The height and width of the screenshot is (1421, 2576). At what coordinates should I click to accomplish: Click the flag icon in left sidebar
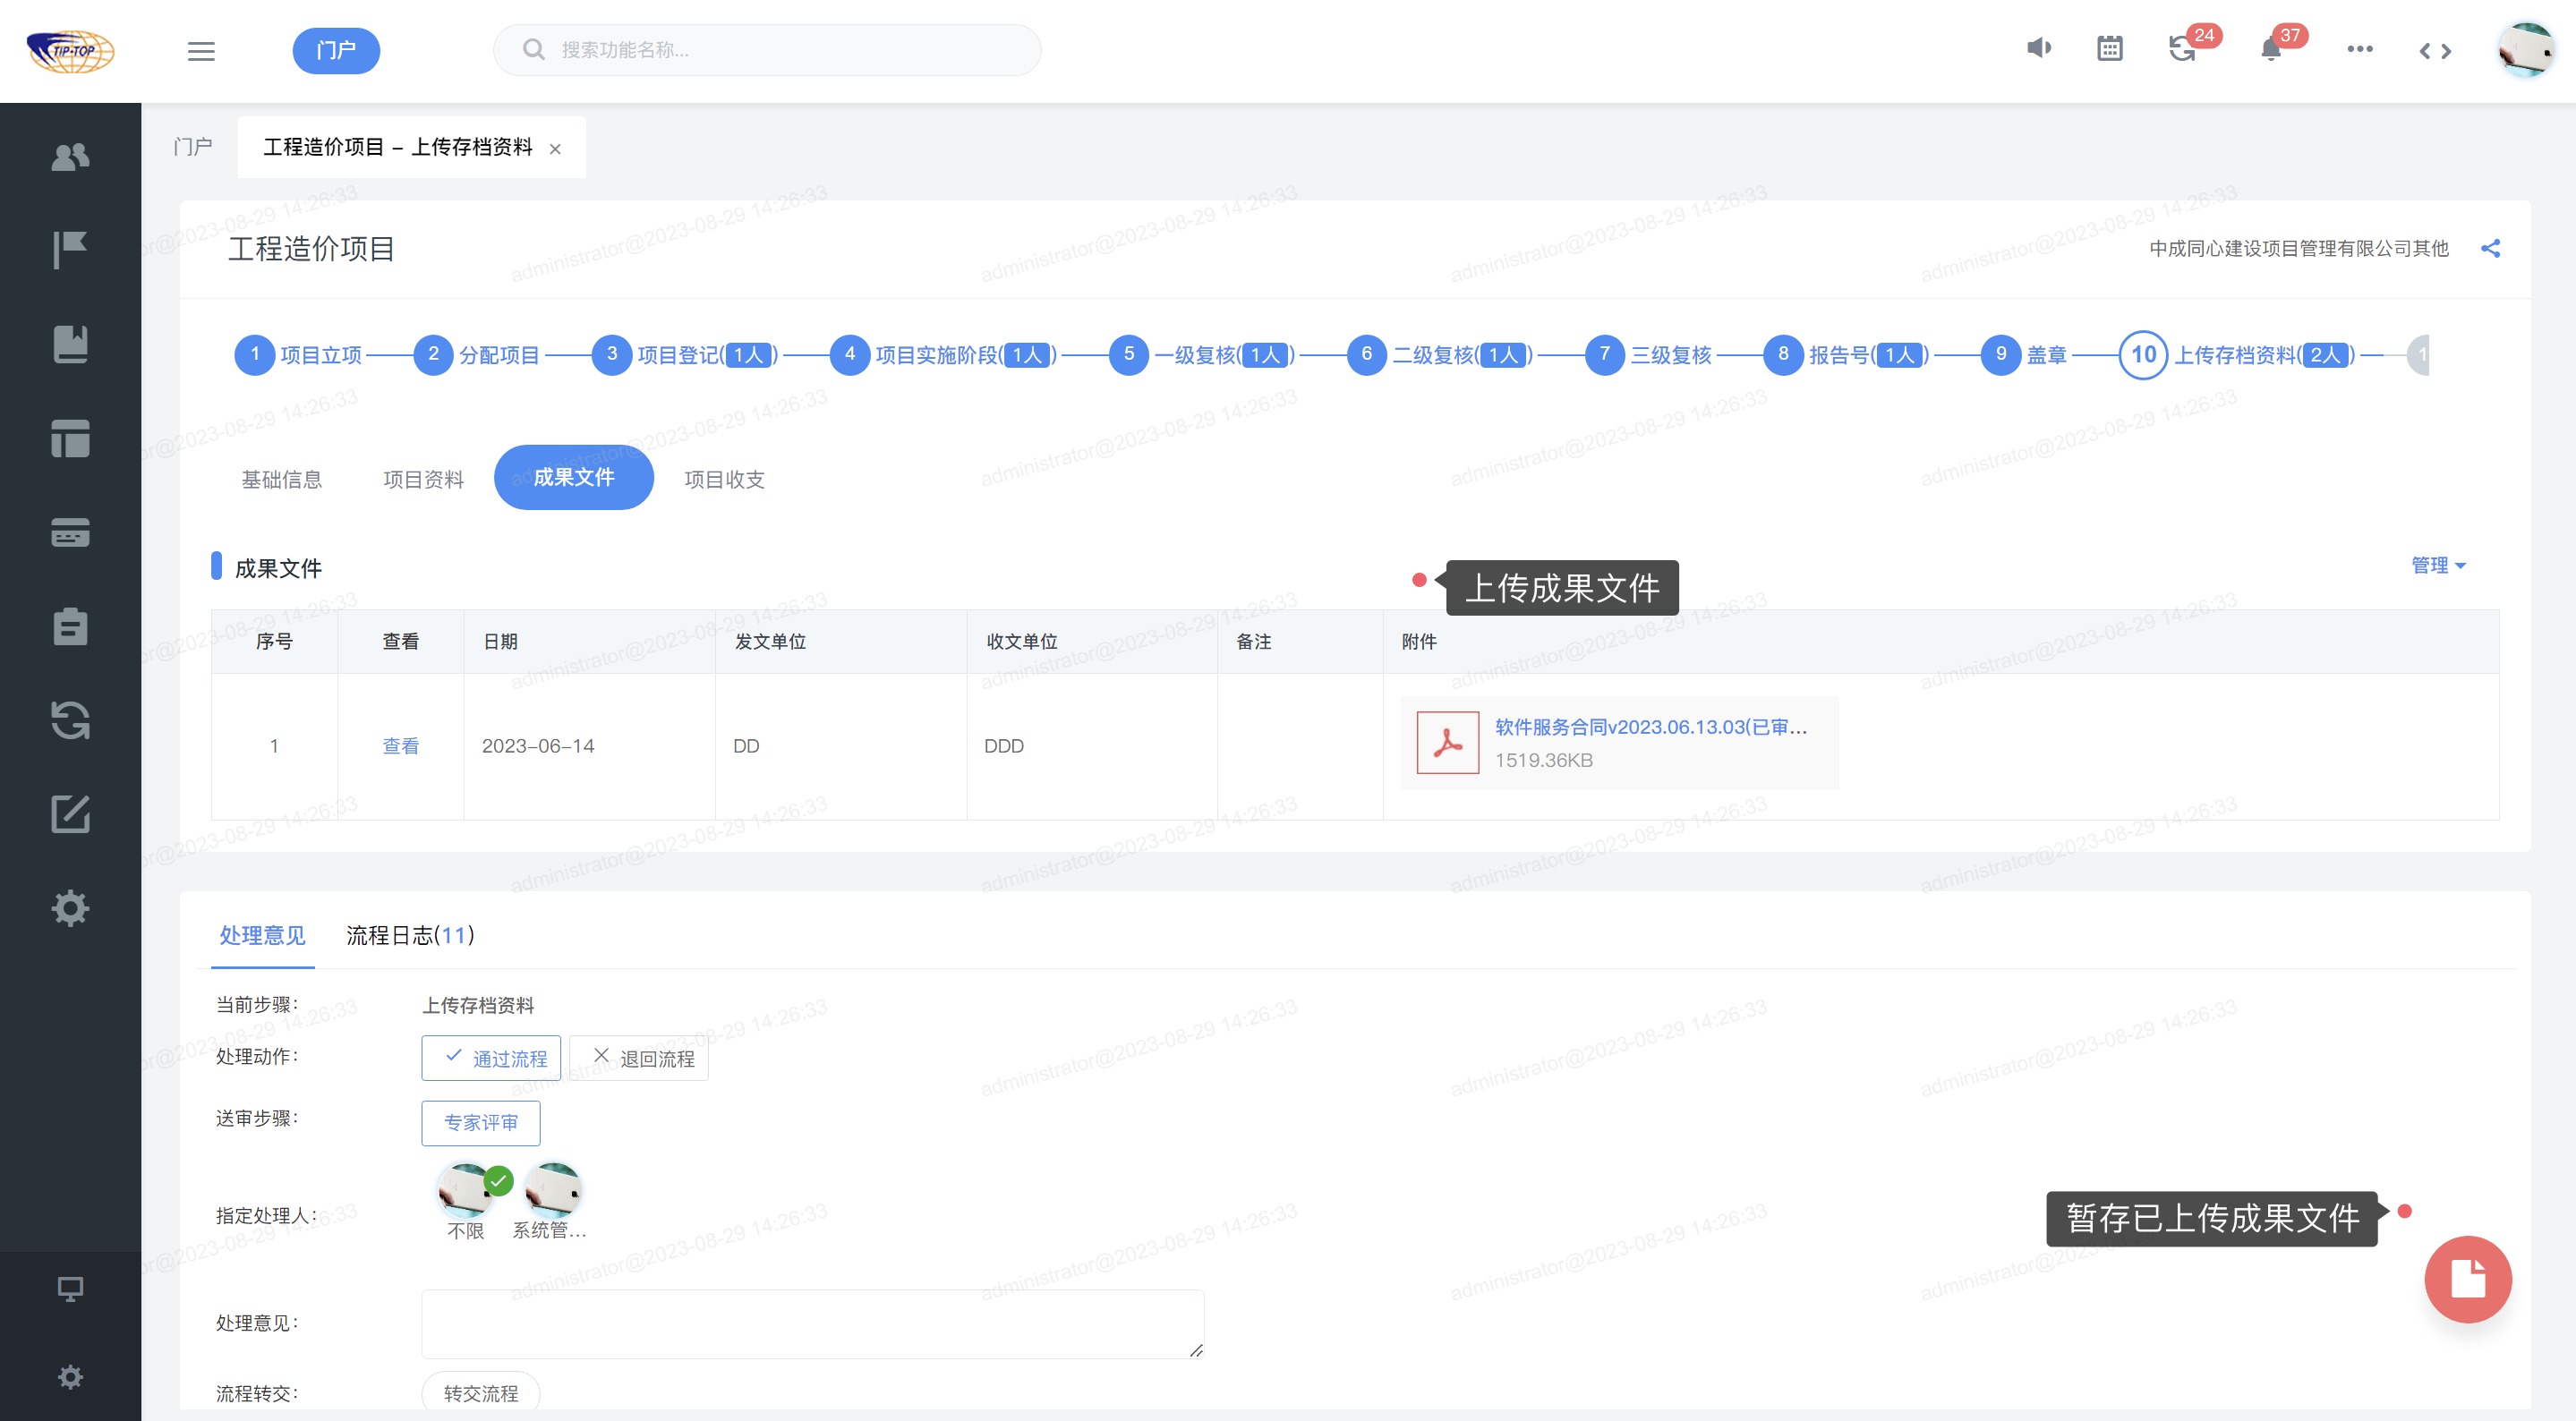point(70,249)
